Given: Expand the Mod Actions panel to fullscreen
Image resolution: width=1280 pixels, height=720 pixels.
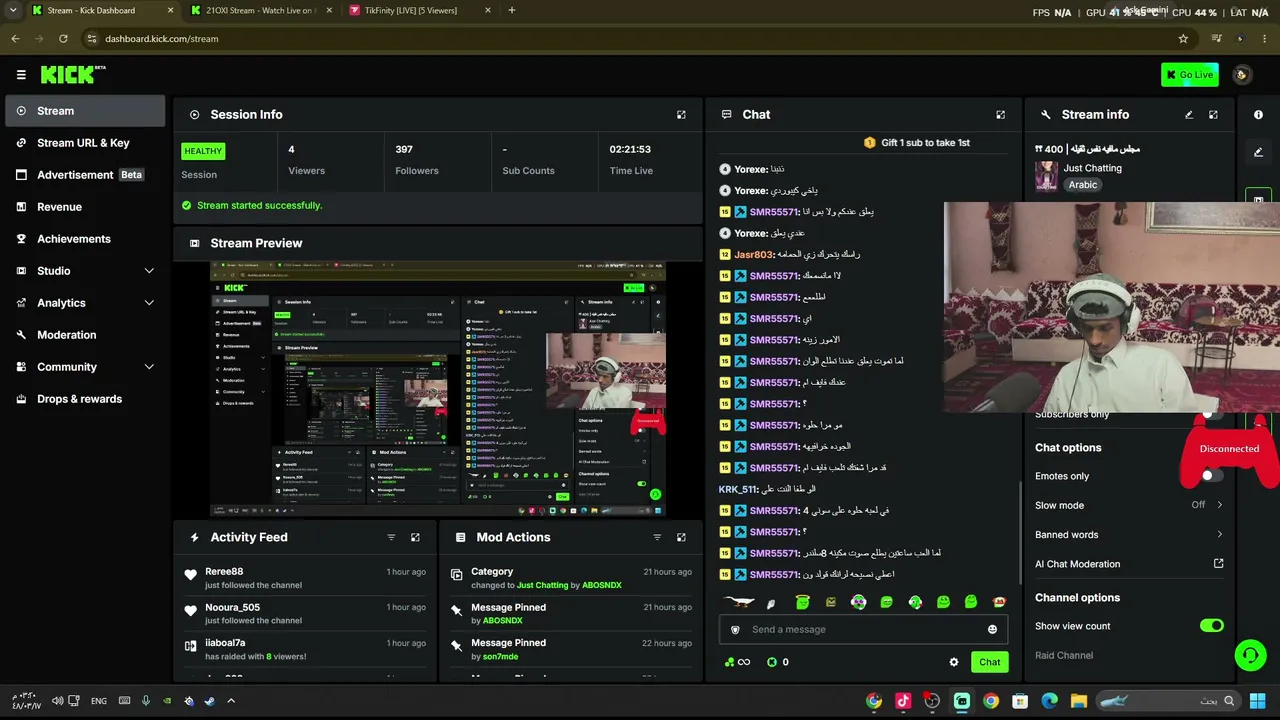Looking at the screenshot, I should click(681, 537).
